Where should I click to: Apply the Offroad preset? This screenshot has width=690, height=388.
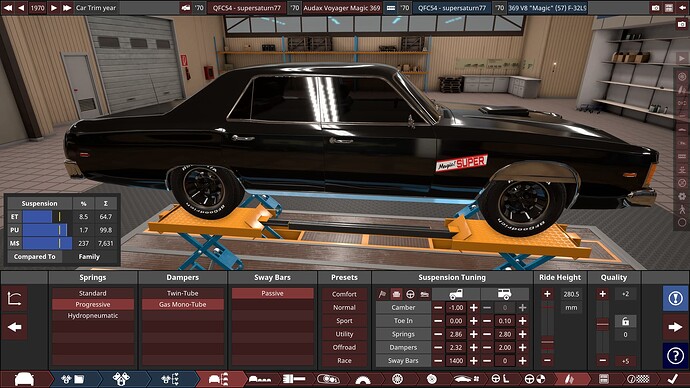pos(344,347)
